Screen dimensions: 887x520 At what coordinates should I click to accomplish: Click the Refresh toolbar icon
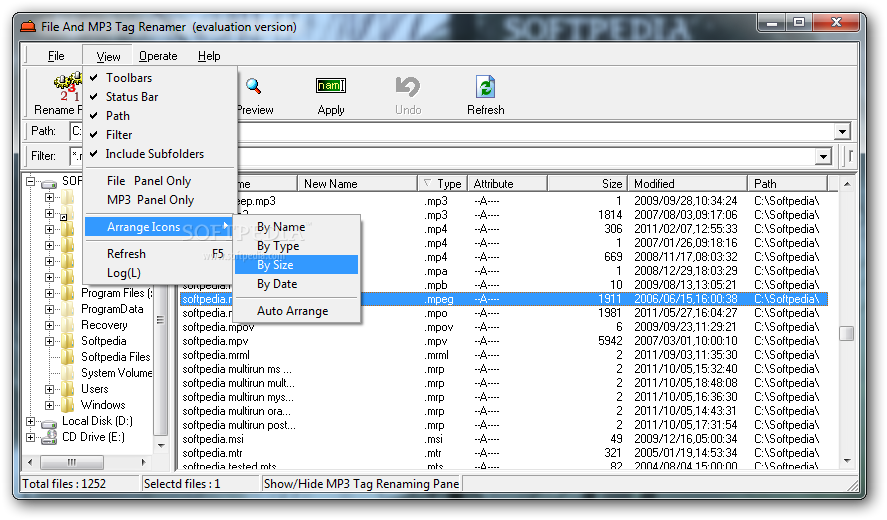(486, 87)
